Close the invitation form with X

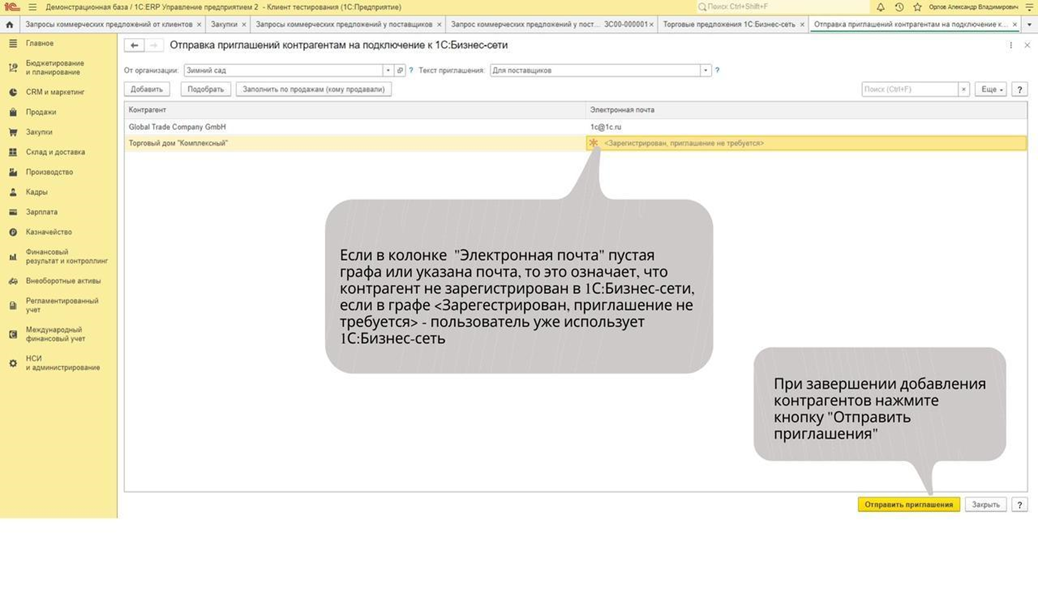[x=1027, y=45]
